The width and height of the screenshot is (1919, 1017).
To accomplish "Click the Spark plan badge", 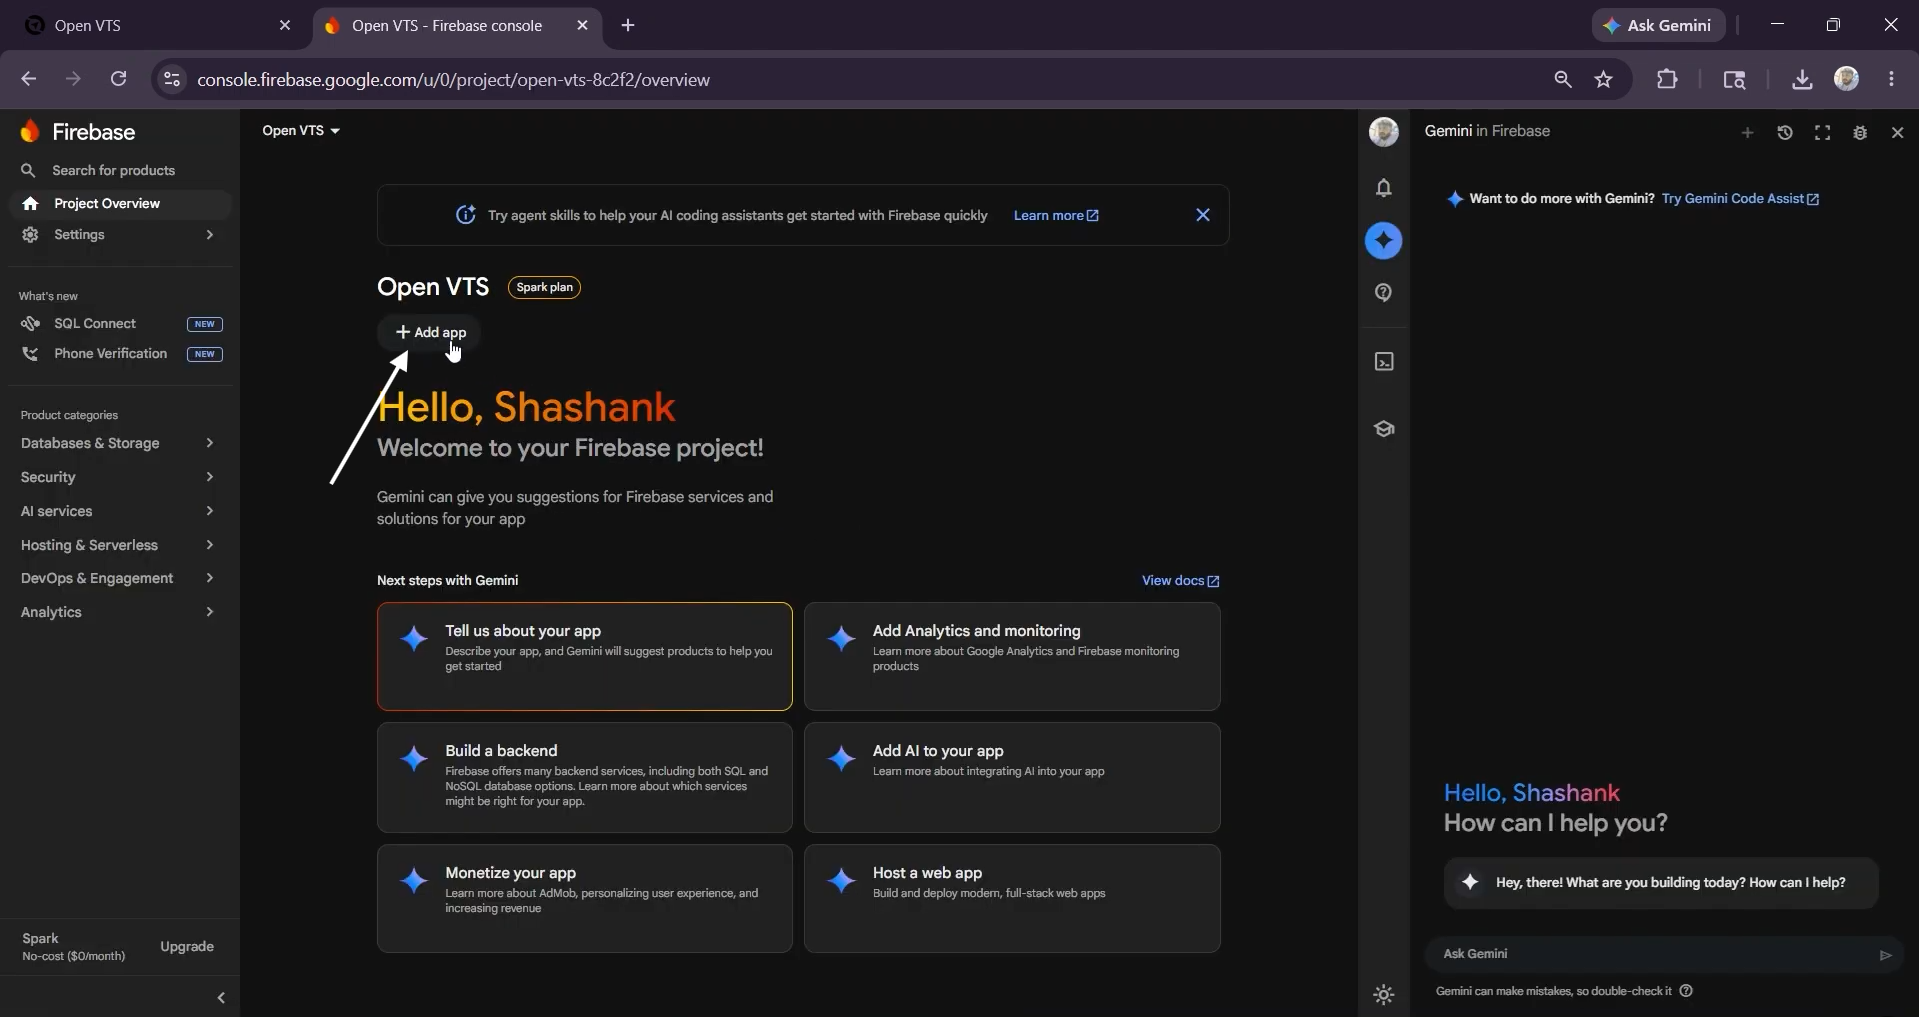I will click(x=545, y=287).
